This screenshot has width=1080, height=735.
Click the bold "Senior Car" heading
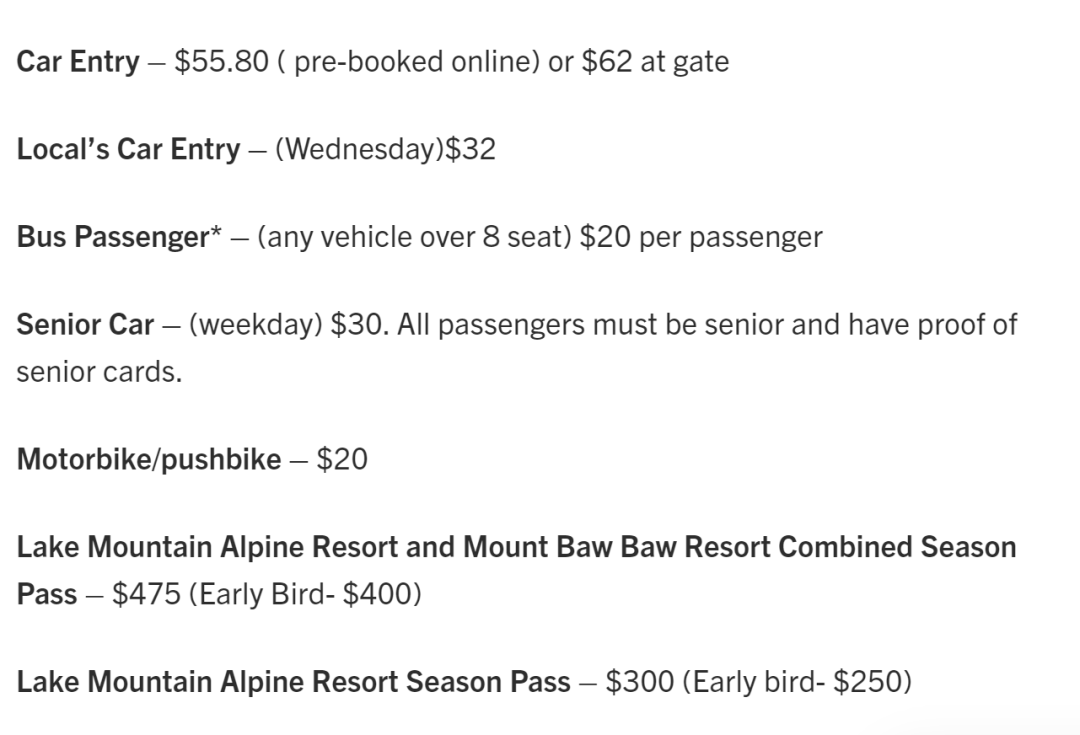(85, 326)
